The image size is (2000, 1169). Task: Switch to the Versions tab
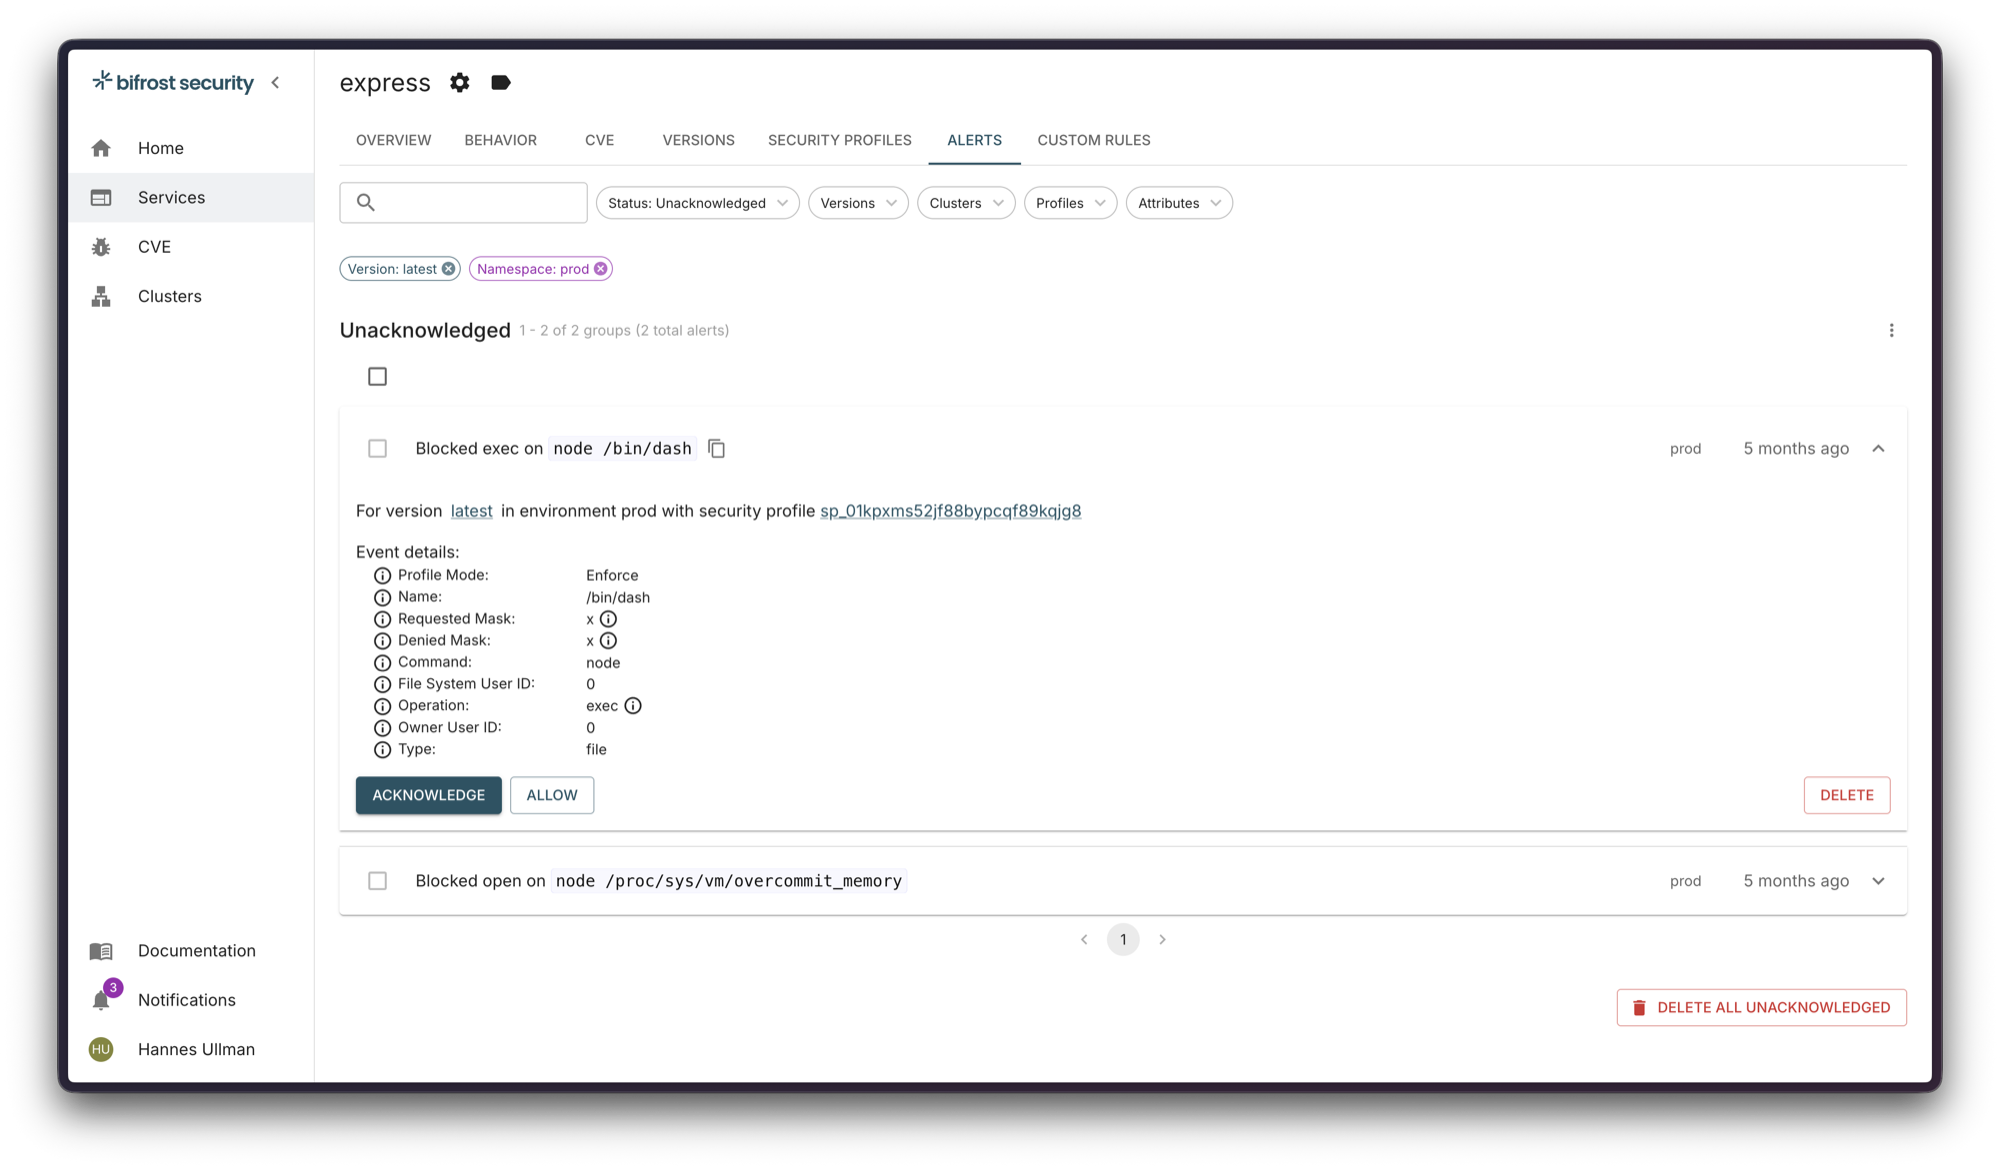pyautogui.click(x=698, y=140)
